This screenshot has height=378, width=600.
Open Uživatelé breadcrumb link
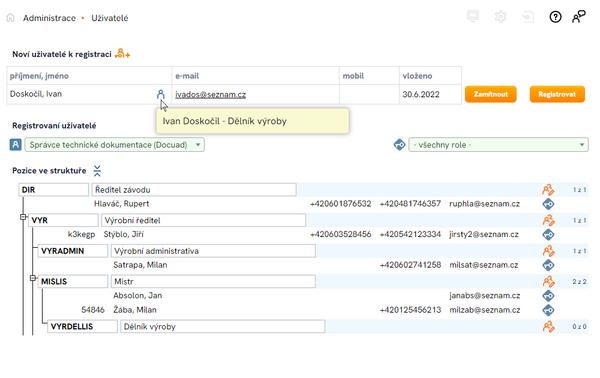pos(109,18)
